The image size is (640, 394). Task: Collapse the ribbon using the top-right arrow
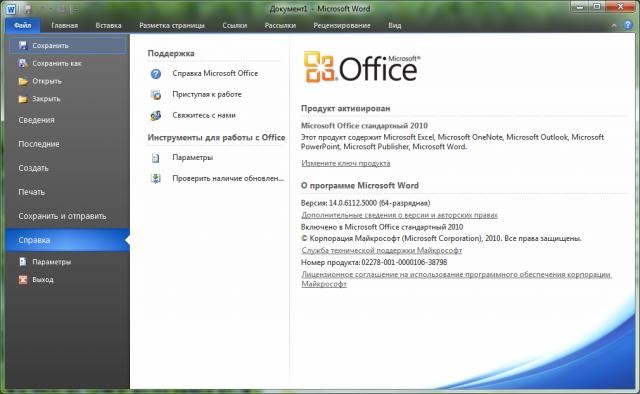coord(613,25)
